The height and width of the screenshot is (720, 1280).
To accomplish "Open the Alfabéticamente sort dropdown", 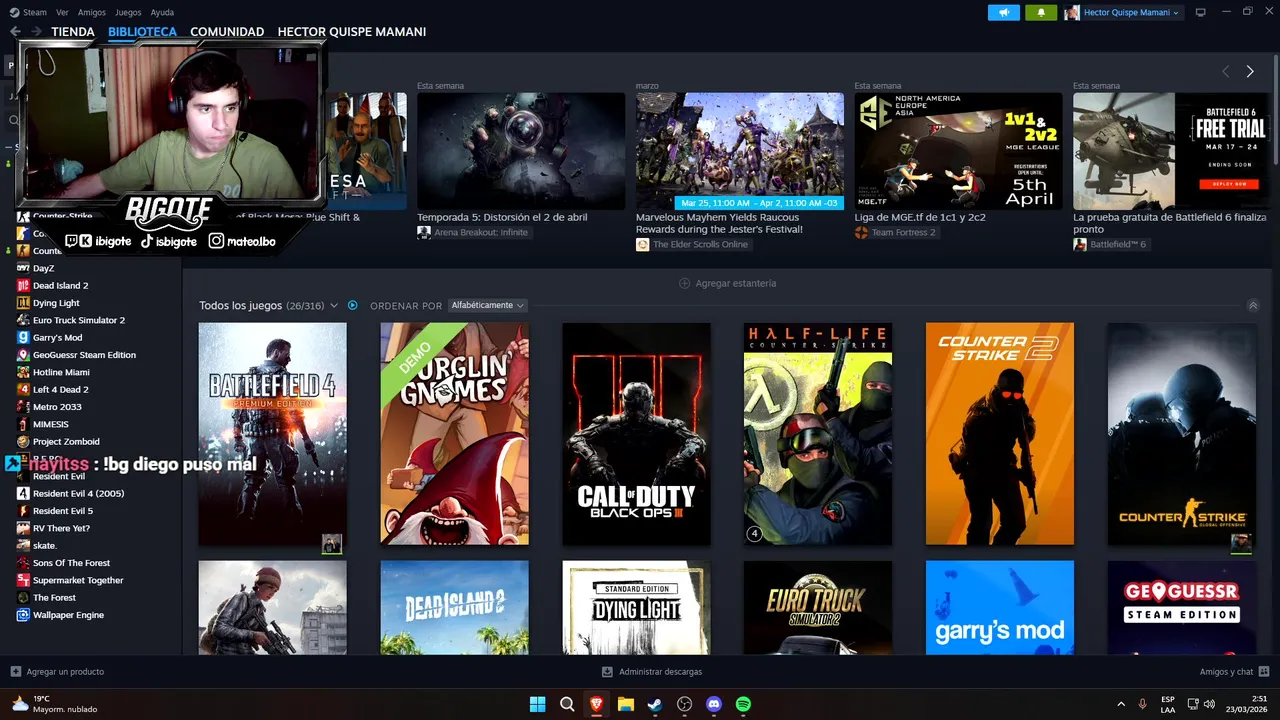I will pyautogui.click(x=487, y=305).
